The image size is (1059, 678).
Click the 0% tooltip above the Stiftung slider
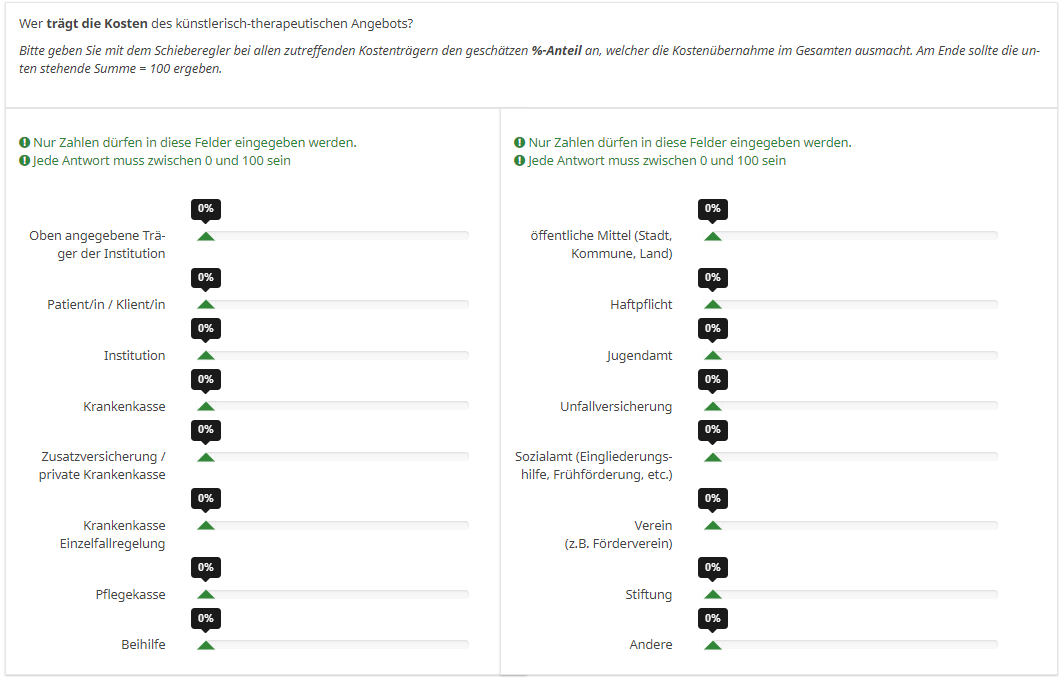[713, 567]
